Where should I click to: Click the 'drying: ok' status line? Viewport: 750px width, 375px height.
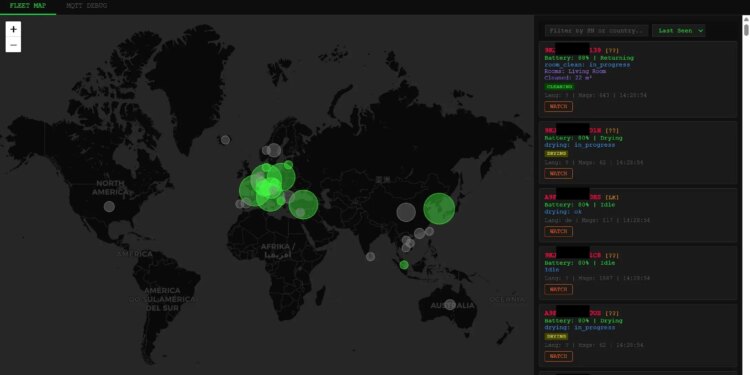pyautogui.click(x=562, y=211)
